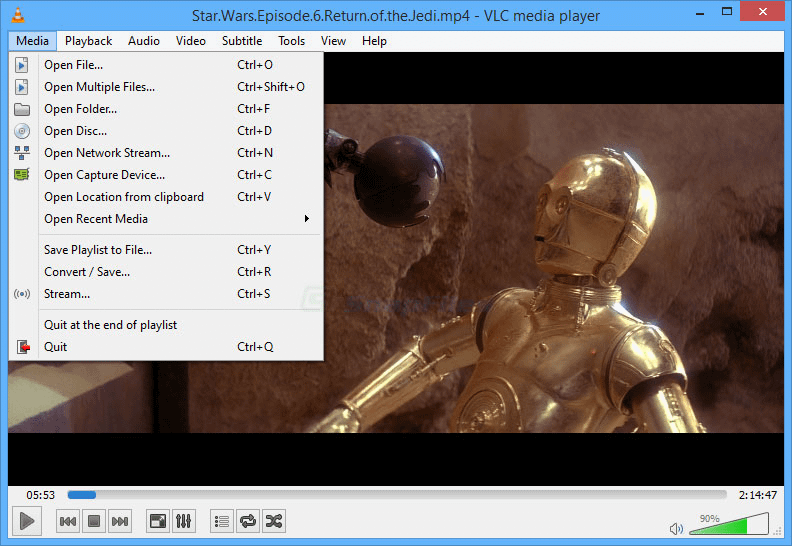The height and width of the screenshot is (546, 792).
Task: Open the Audio menu
Action: click(x=144, y=41)
